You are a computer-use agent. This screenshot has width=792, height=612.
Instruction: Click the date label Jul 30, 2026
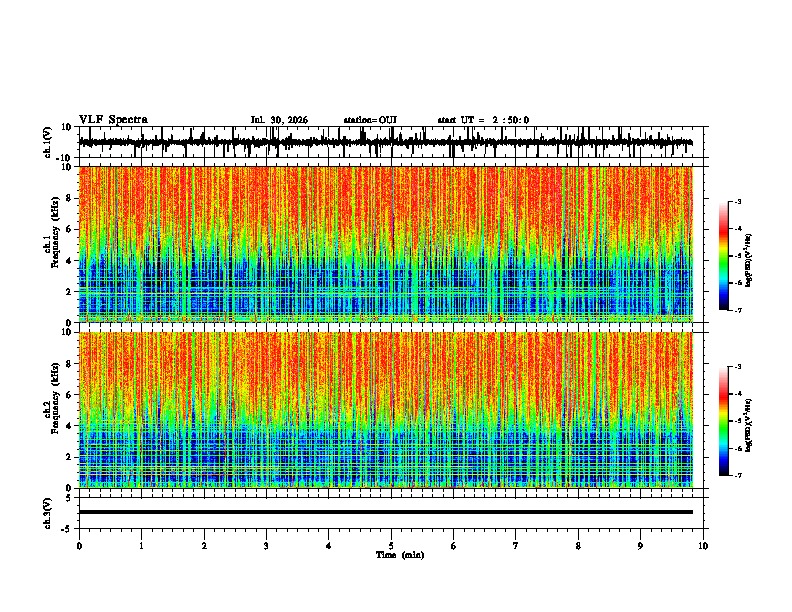(279, 120)
